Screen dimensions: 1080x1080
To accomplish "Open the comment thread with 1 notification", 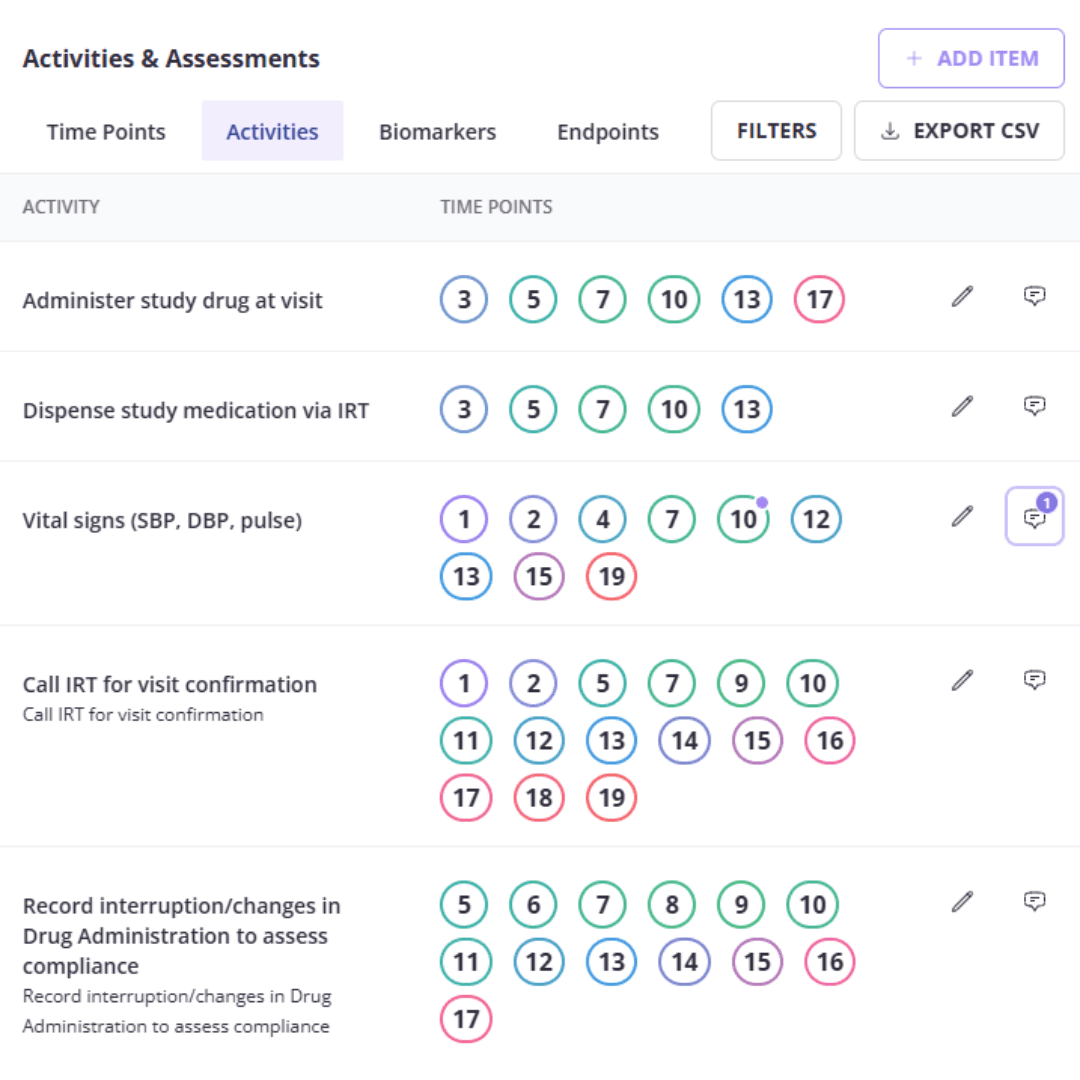I will pos(1033,518).
